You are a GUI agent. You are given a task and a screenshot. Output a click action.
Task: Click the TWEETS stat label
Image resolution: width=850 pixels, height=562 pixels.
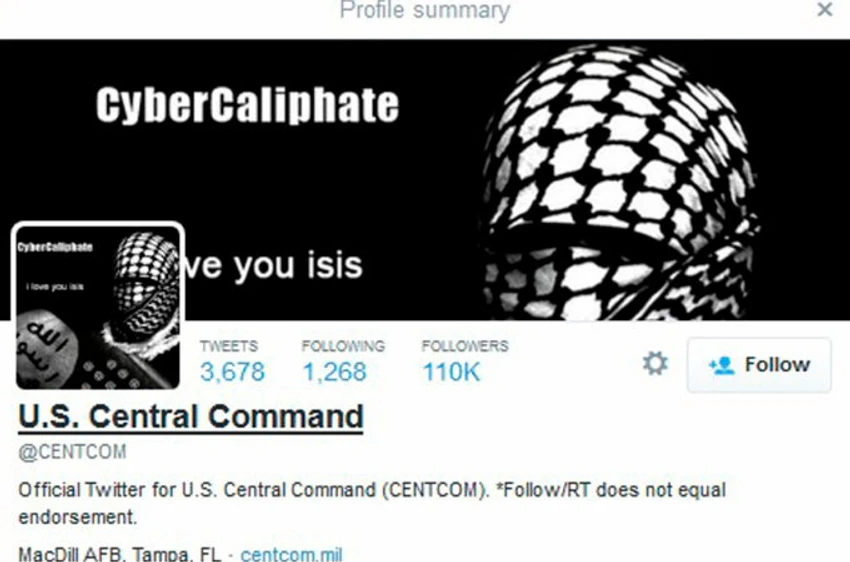pos(229,346)
